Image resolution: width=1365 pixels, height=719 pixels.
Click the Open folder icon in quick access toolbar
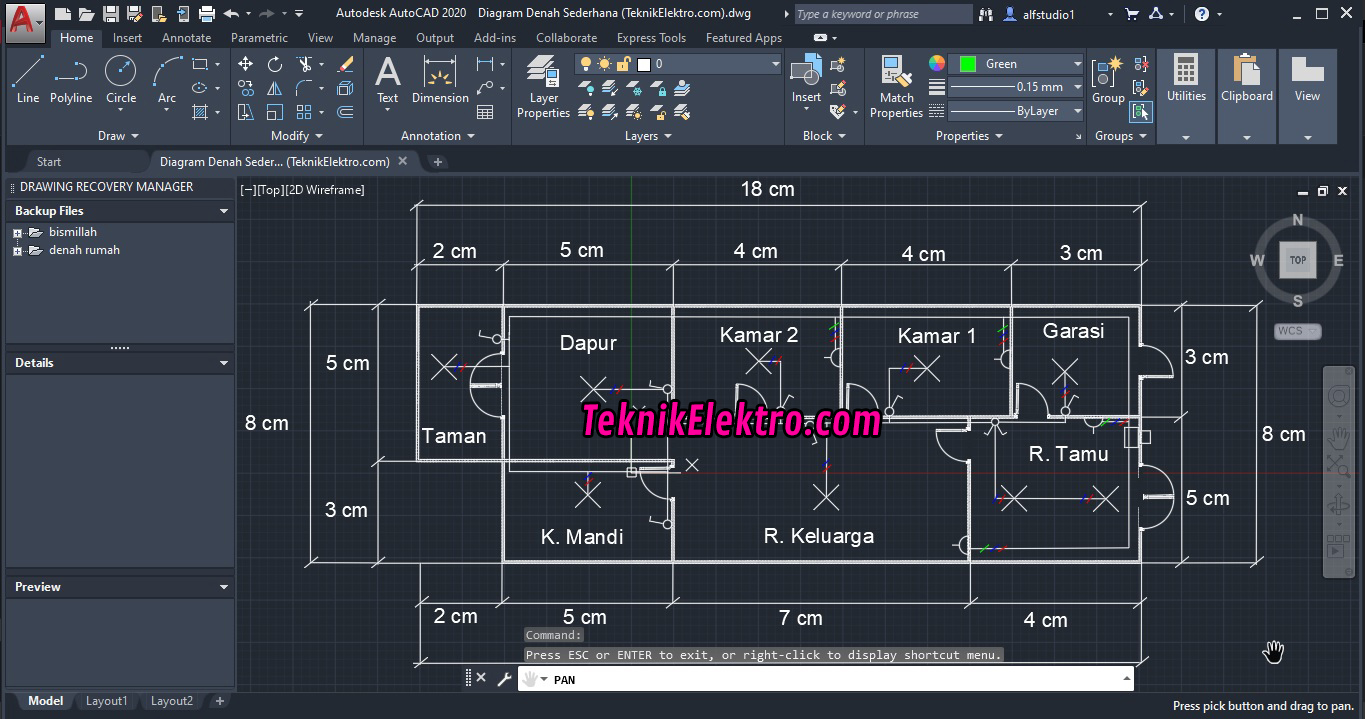pos(87,14)
